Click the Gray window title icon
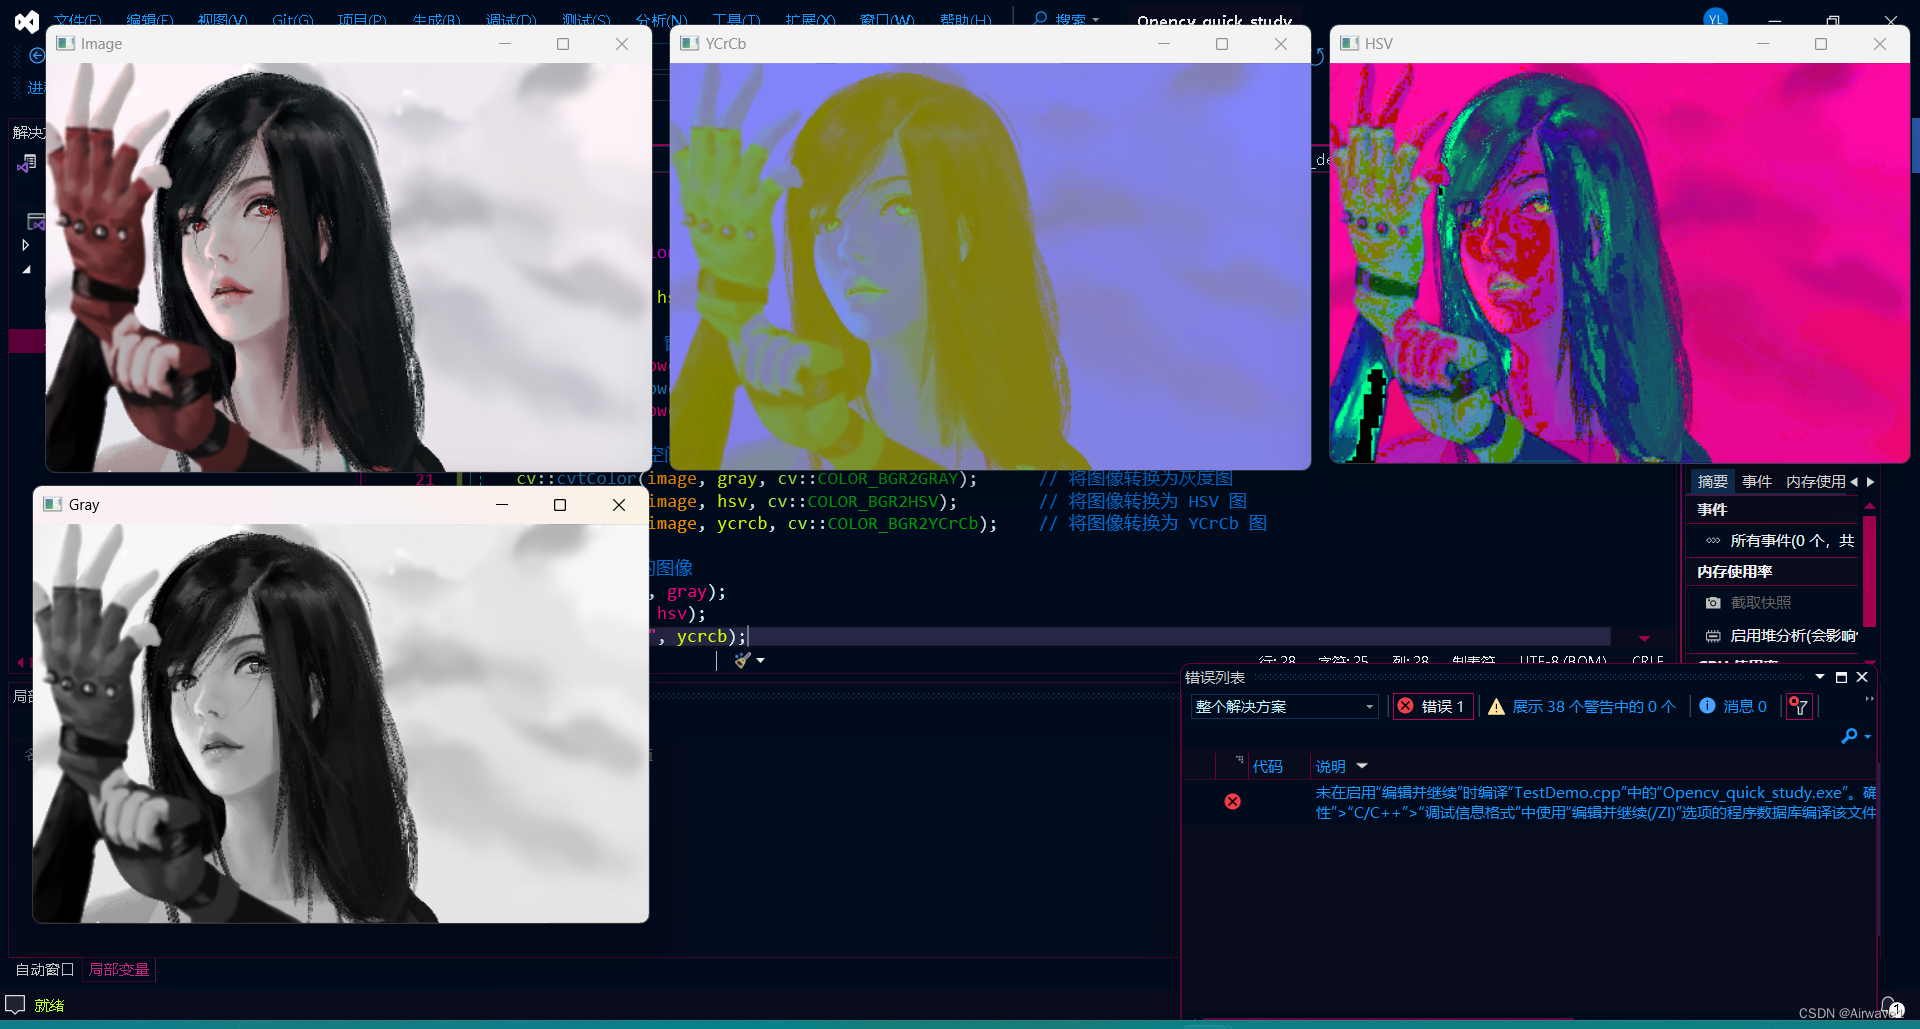 53,505
